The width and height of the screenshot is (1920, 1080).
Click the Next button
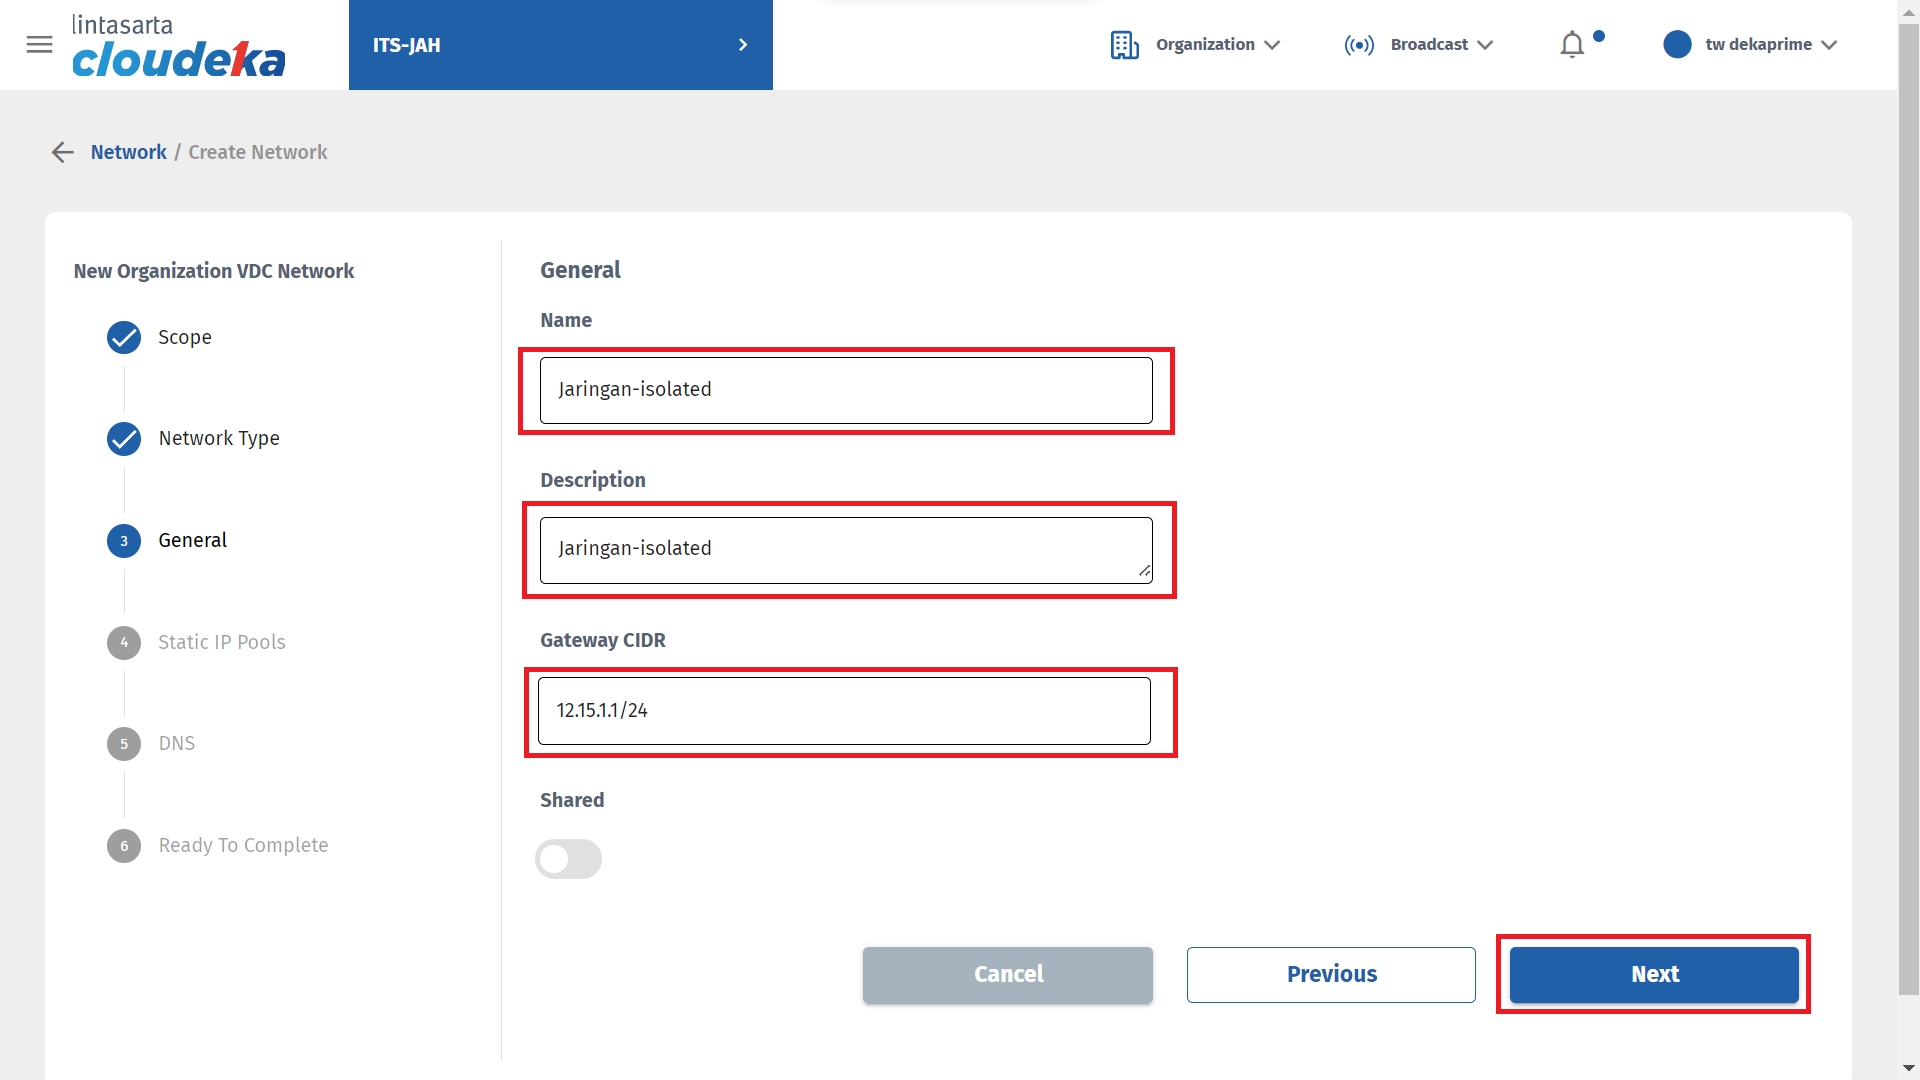tap(1654, 975)
